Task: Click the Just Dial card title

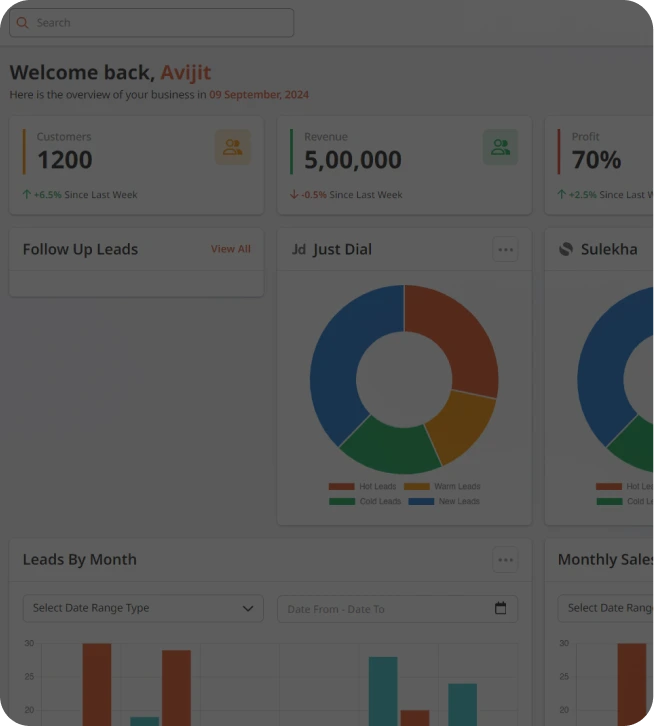Action: [342, 250]
